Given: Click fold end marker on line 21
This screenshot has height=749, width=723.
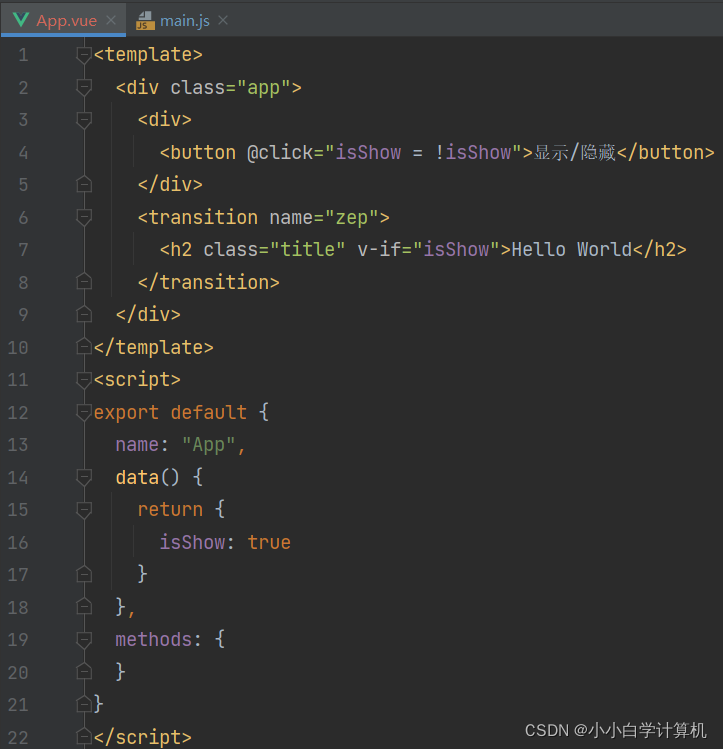Looking at the screenshot, I should tap(84, 705).
